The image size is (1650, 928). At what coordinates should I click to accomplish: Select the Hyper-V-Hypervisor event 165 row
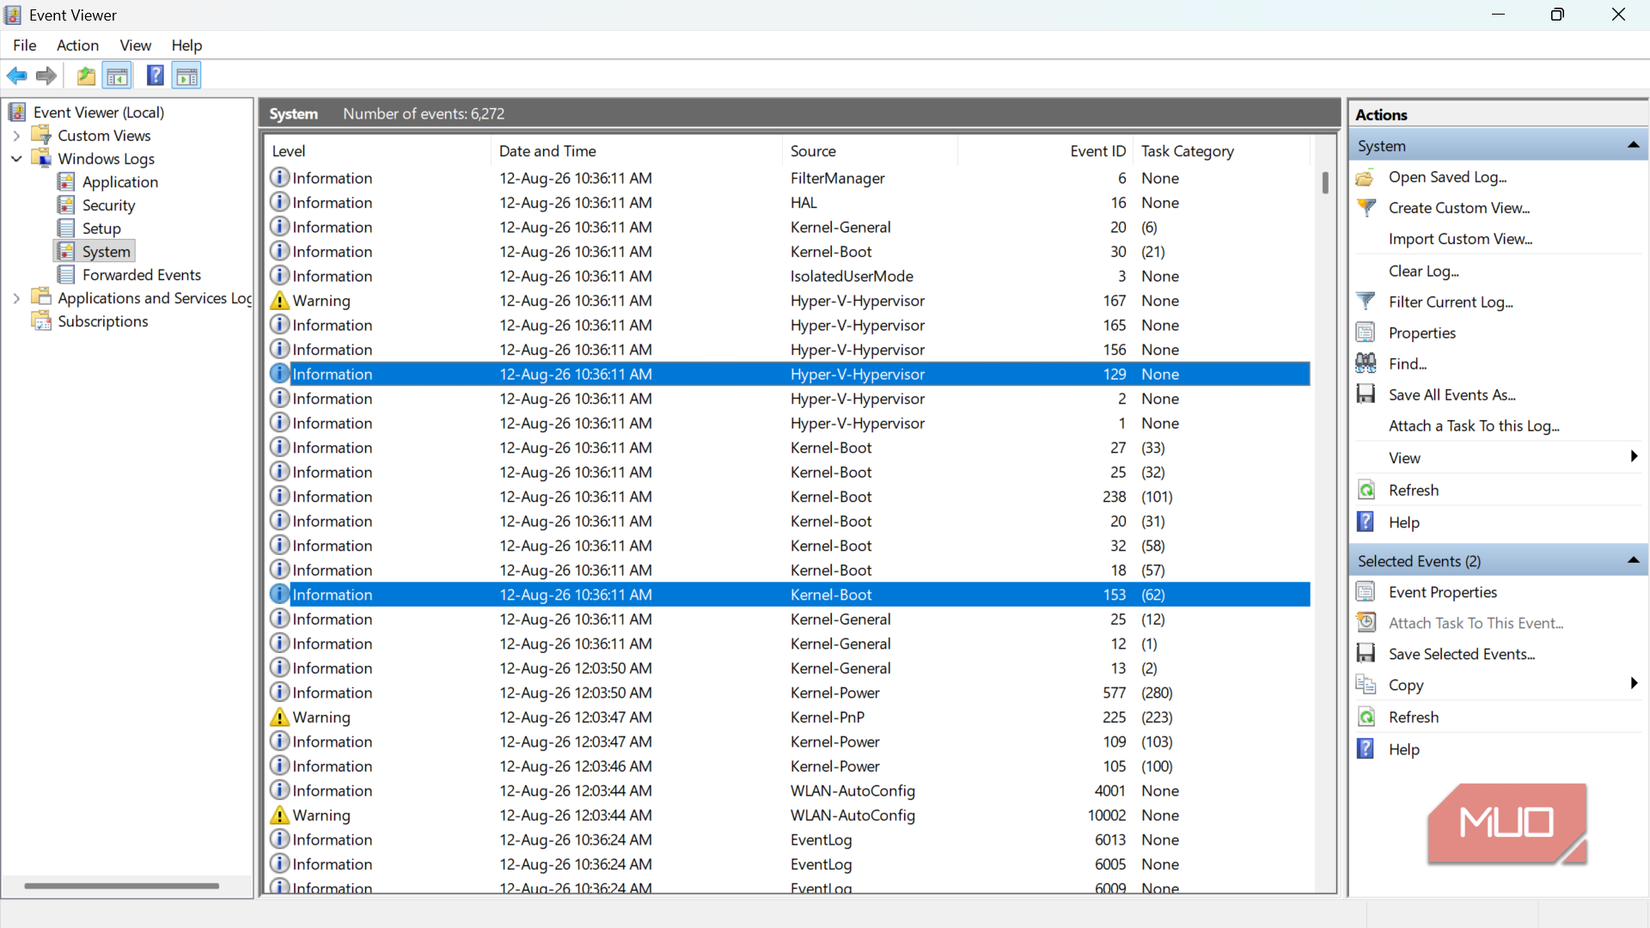[788, 325]
